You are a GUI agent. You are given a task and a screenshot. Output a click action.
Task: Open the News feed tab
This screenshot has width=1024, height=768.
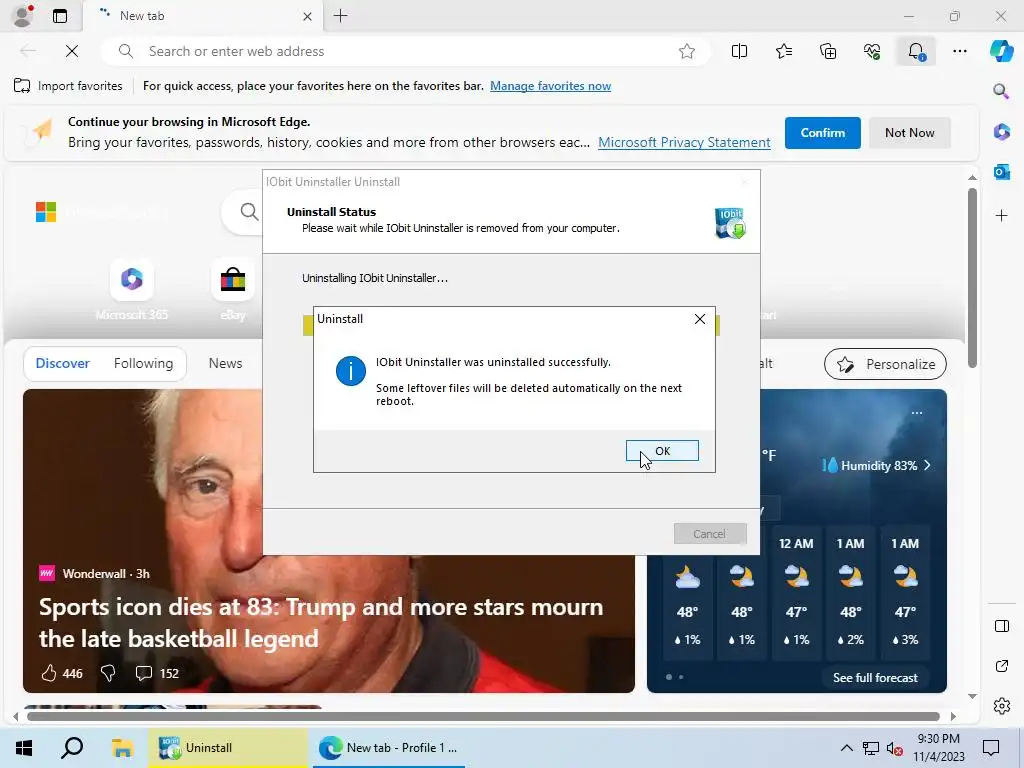(225, 363)
